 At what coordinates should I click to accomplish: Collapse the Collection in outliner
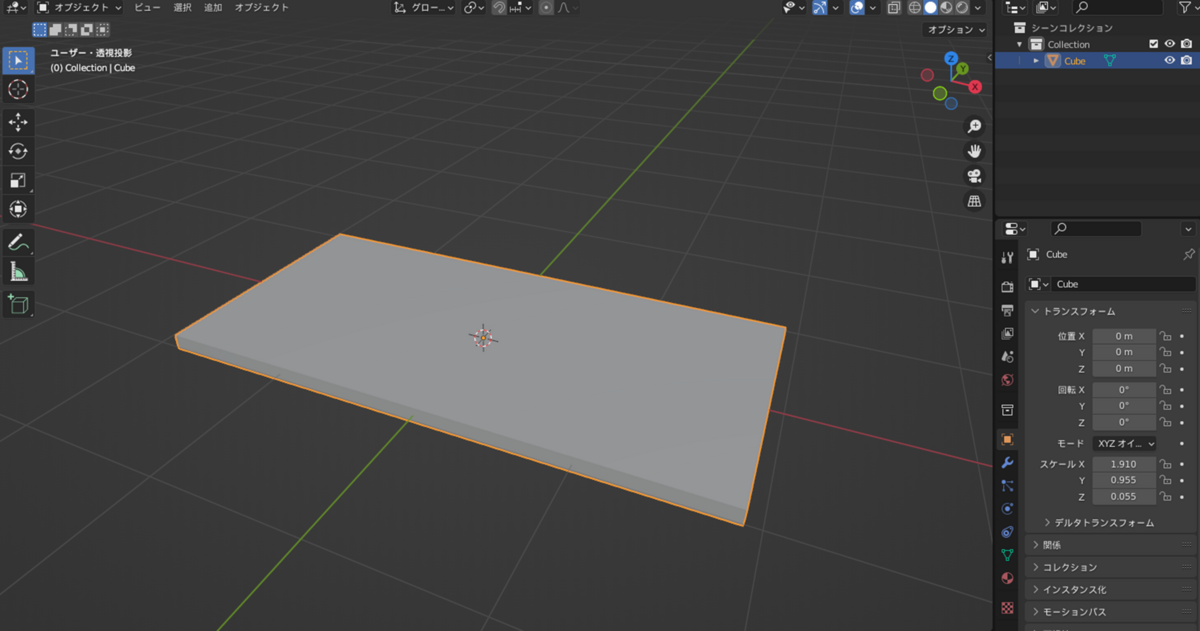coord(1020,44)
